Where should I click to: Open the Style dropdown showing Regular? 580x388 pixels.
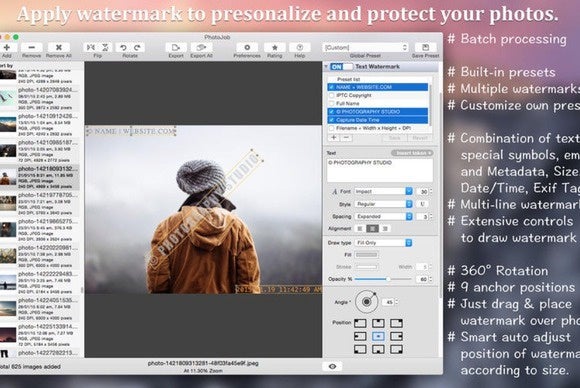pyautogui.click(x=383, y=204)
